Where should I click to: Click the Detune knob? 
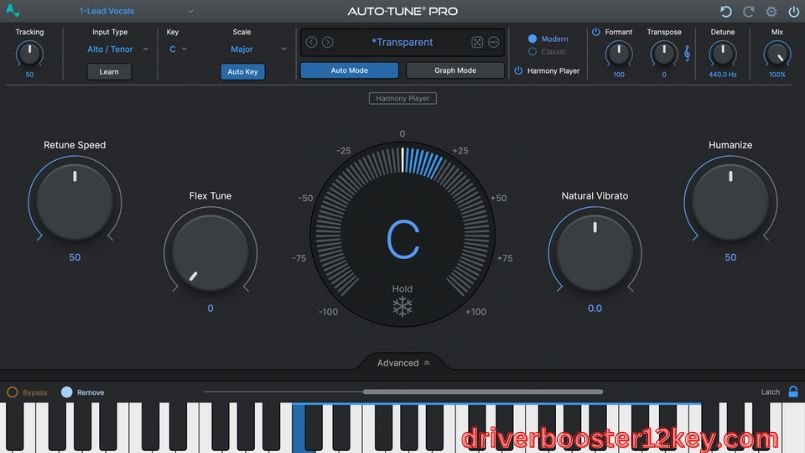(722, 54)
